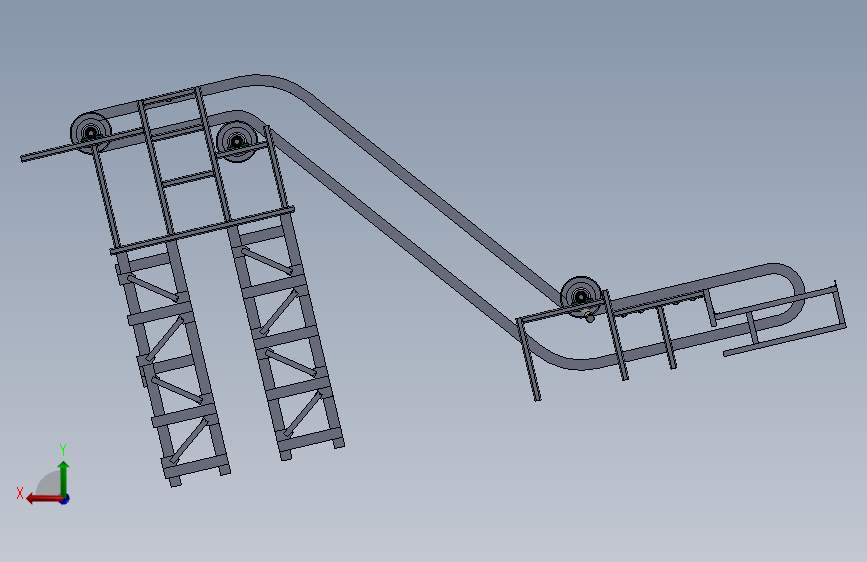Viewport: 867px width, 562px height.
Task: Select the middle pulley wheel near the bend
Action: pos(237,142)
